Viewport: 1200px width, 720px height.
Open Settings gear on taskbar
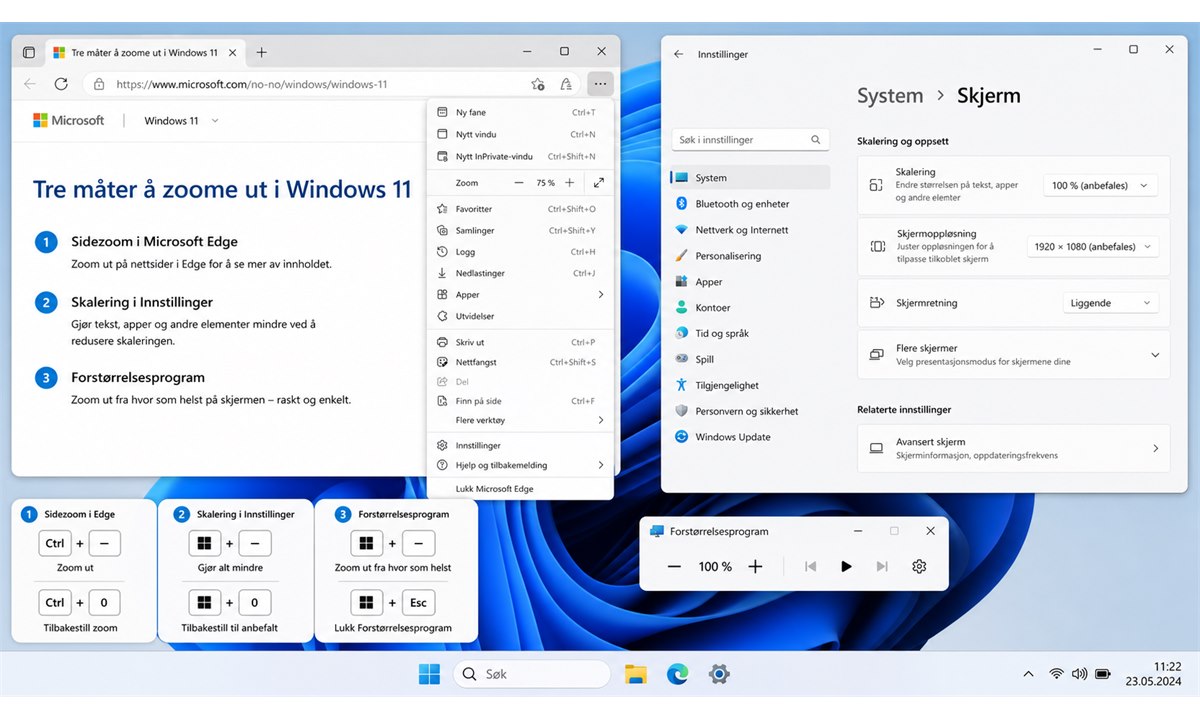(x=719, y=675)
